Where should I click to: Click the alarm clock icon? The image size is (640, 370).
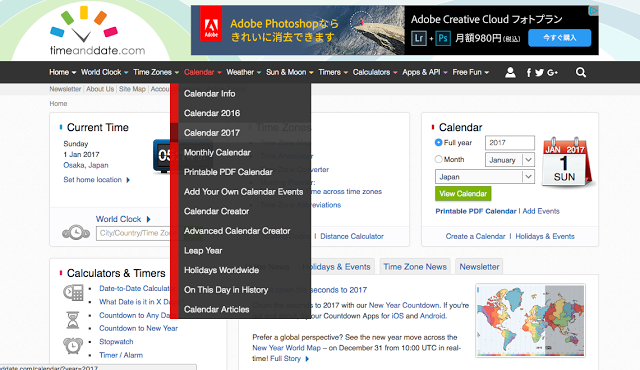click(x=73, y=346)
